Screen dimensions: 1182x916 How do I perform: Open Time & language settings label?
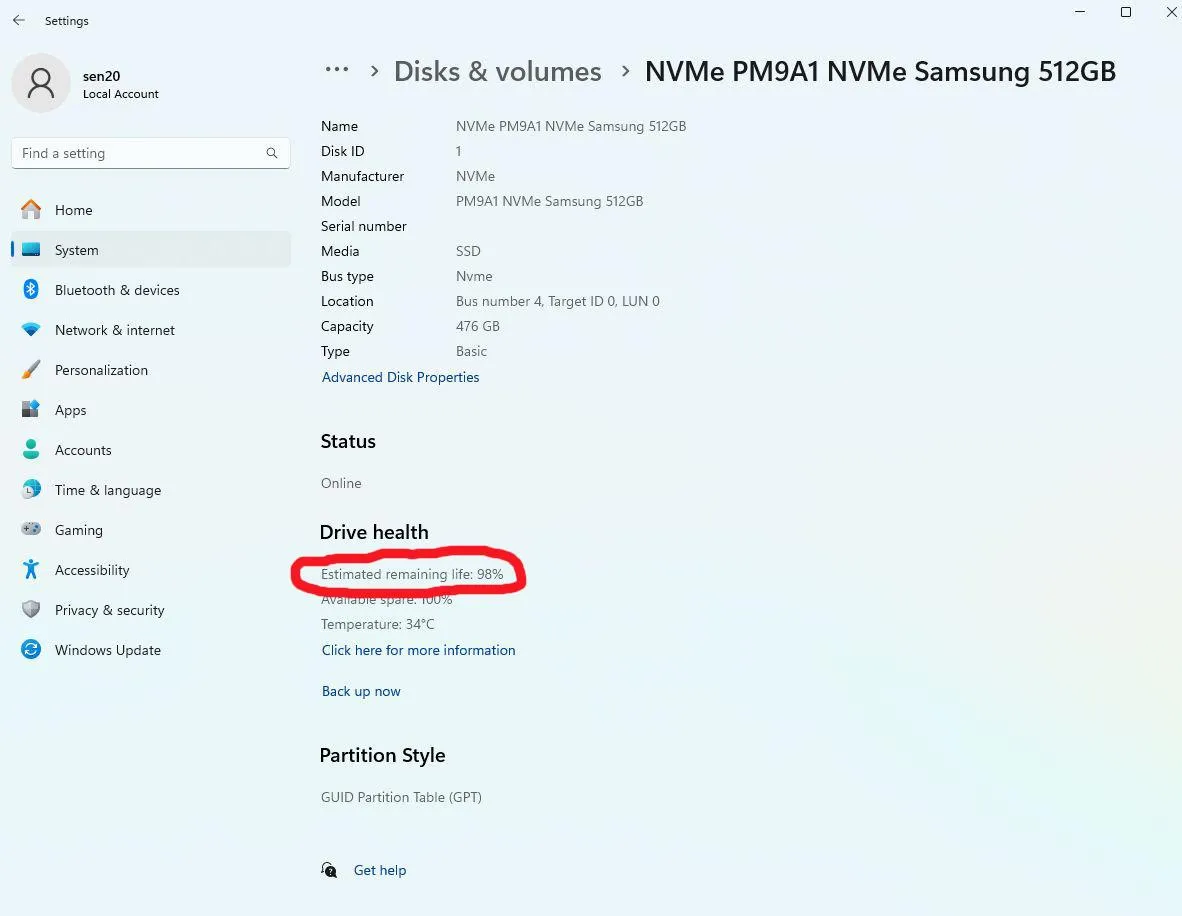pos(108,490)
